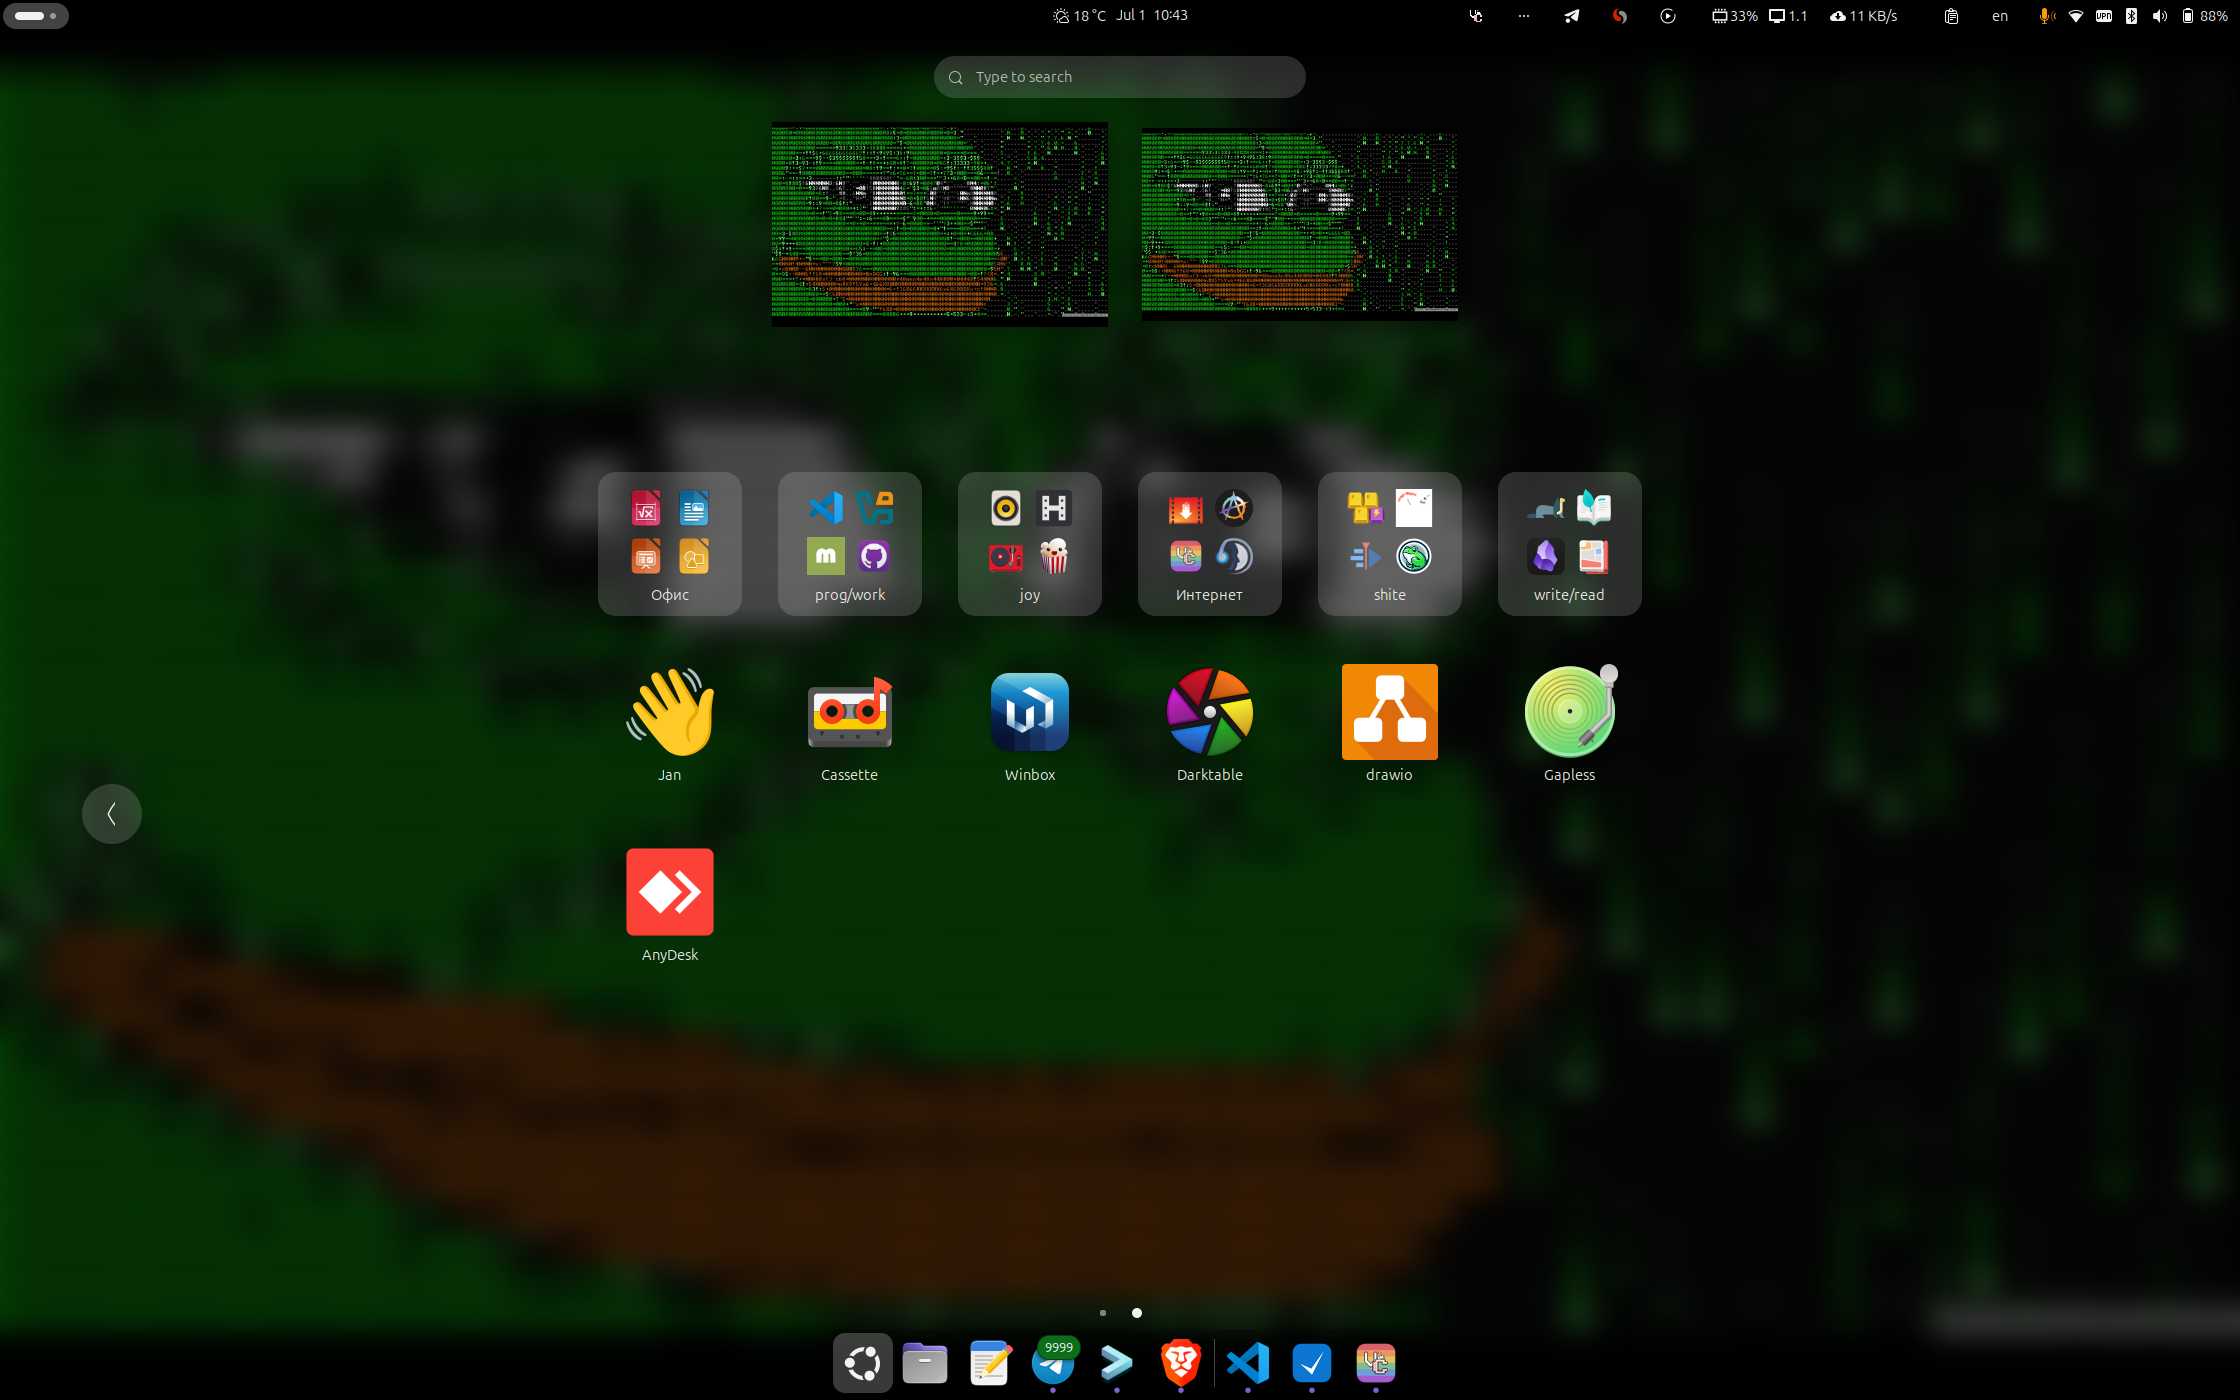
Task: Launch AnyDesk remote desktop
Action: (669, 893)
